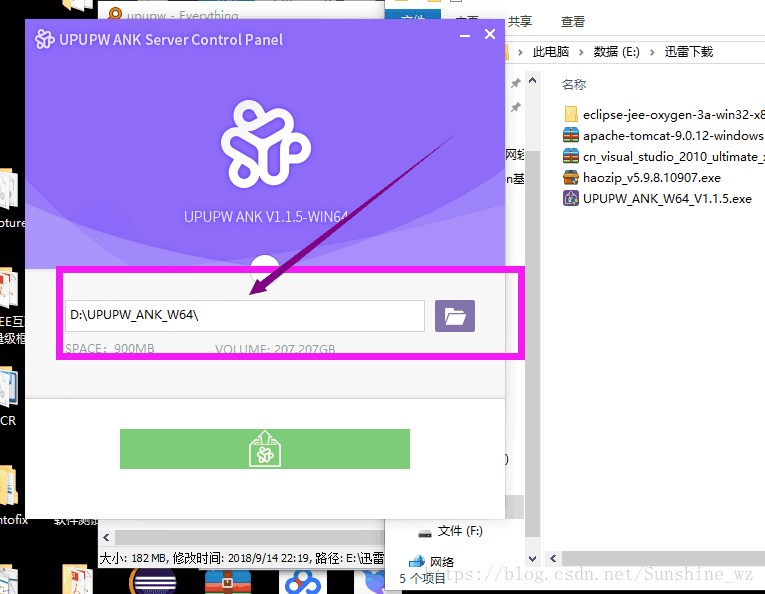Expand the chevron before 此电脑 breadcrumb

(x=521, y=52)
